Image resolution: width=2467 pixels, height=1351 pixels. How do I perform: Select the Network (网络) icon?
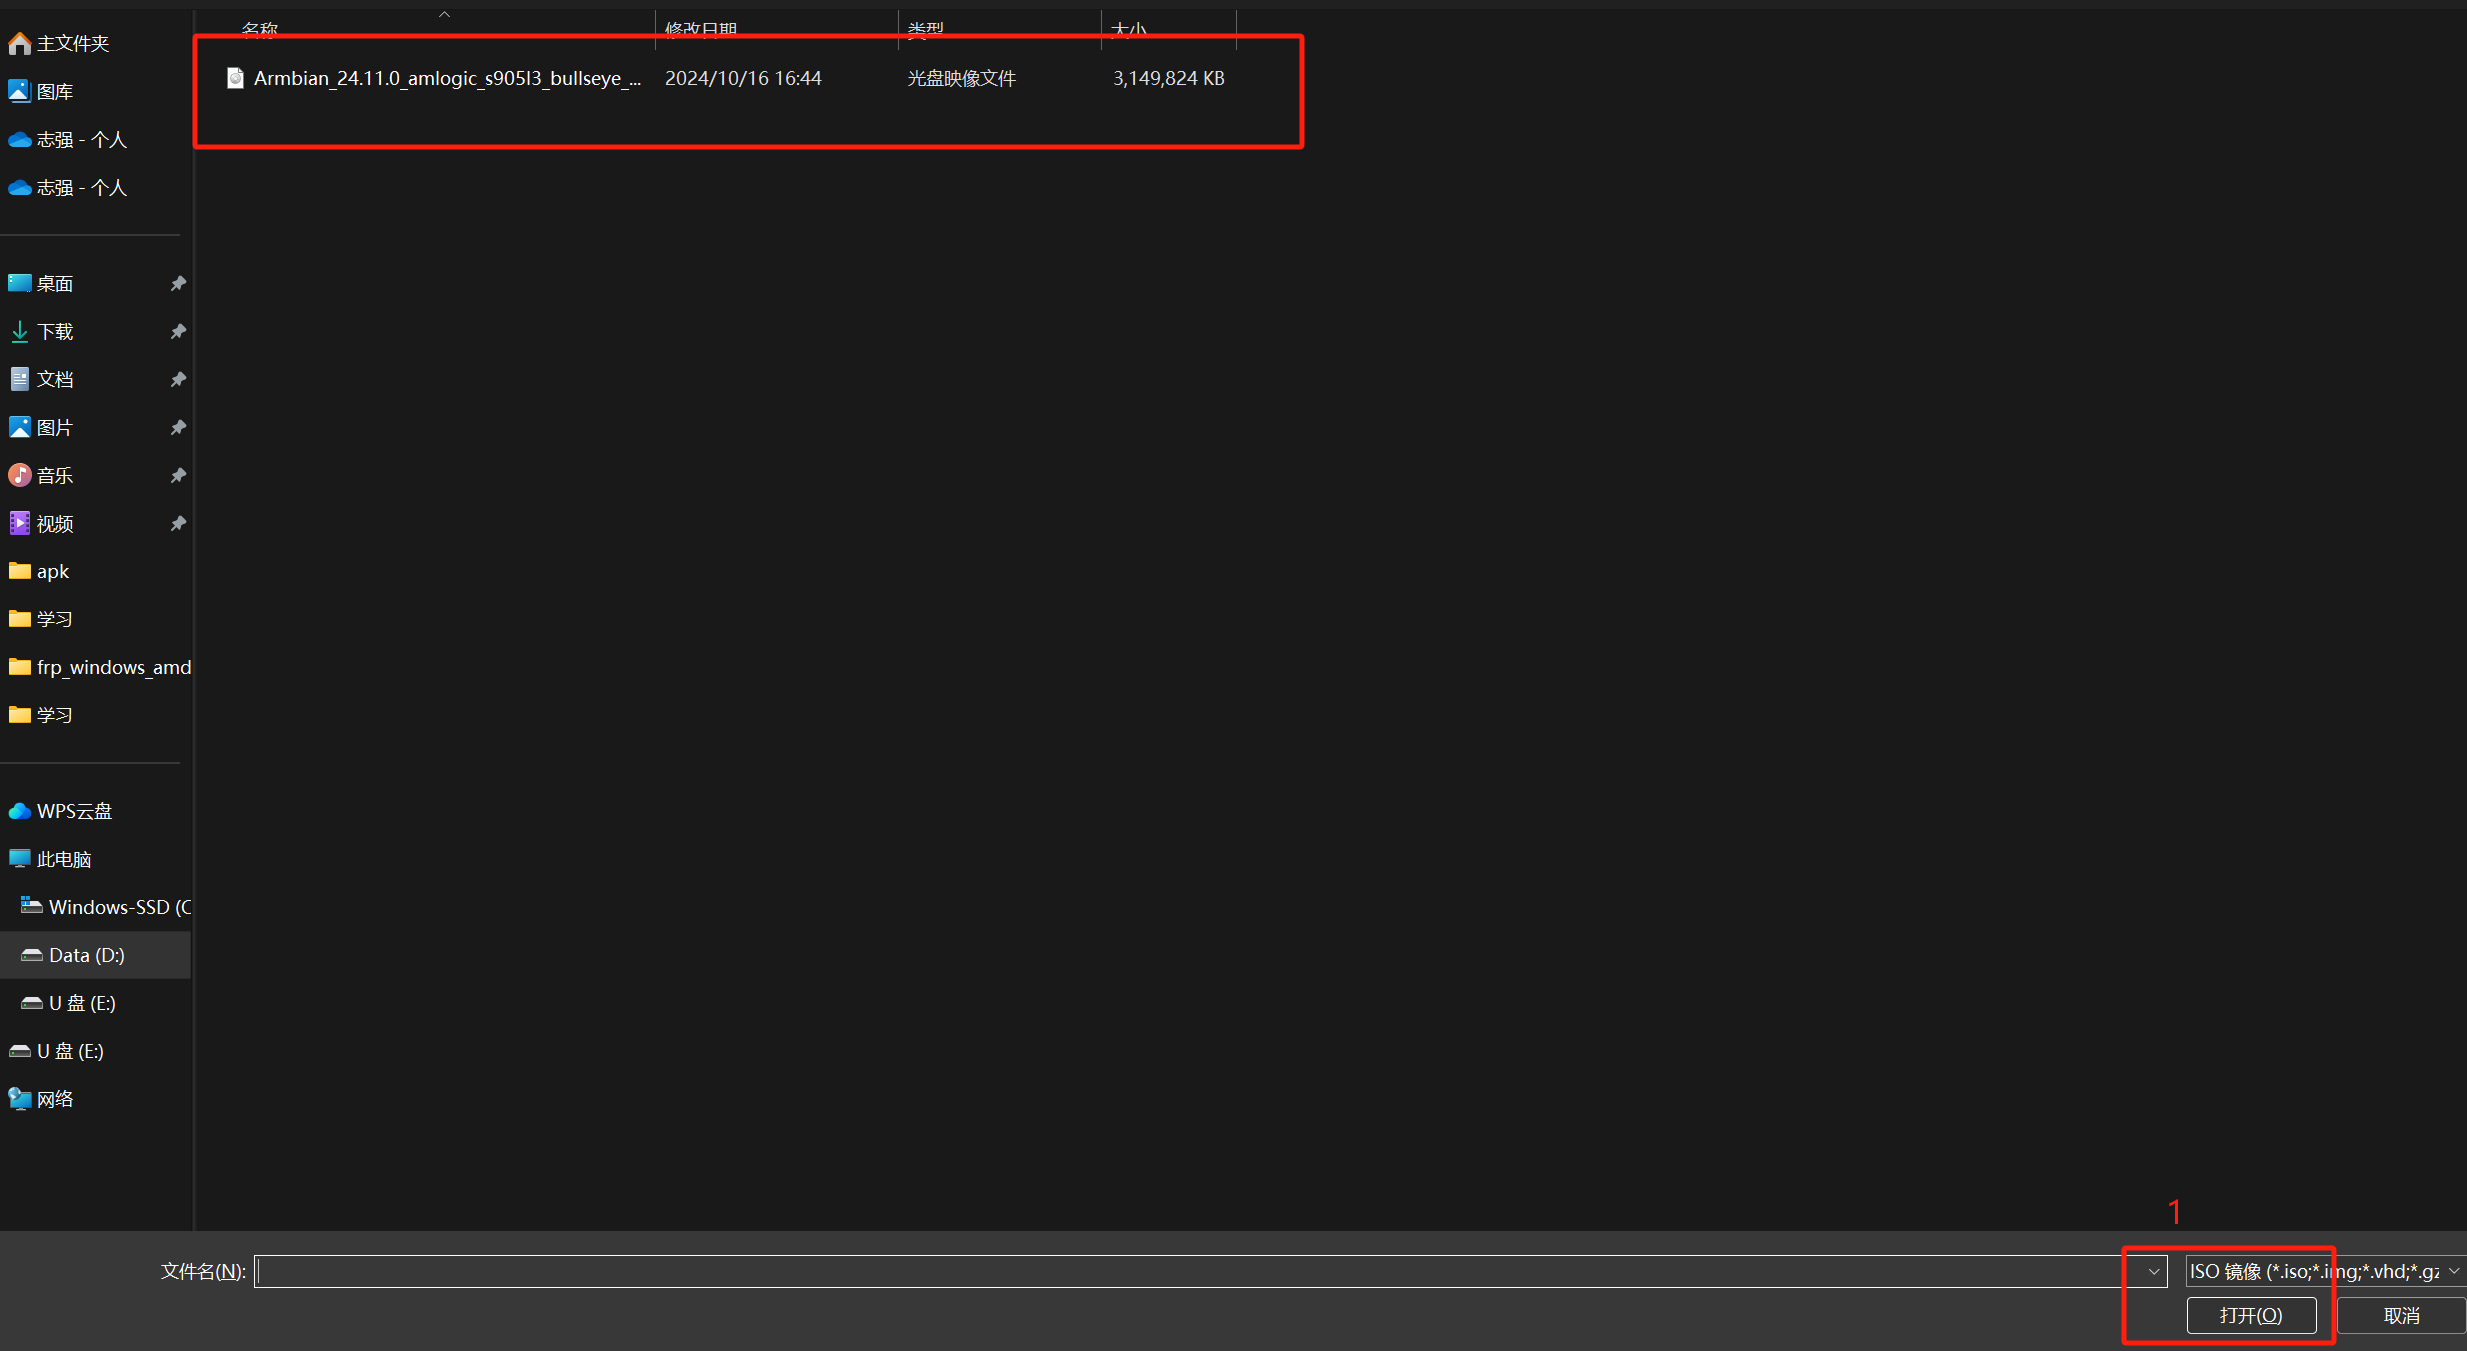click(19, 1099)
